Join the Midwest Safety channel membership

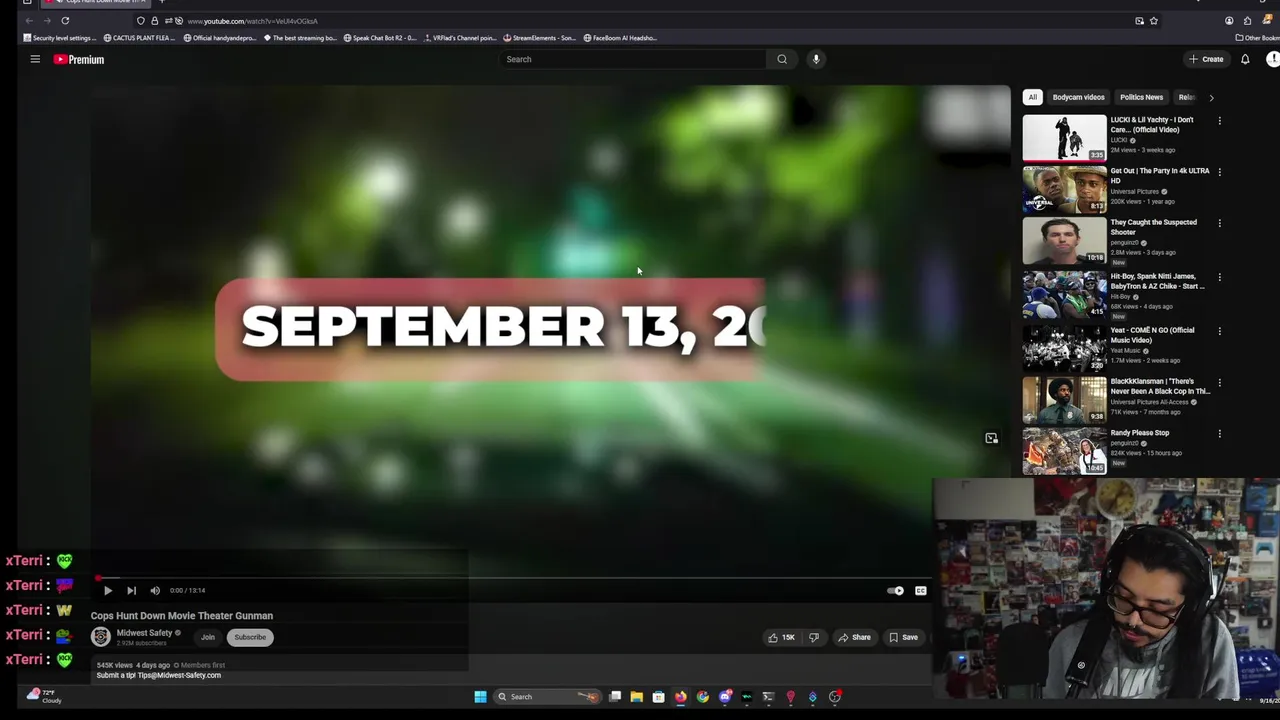pos(208,637)
